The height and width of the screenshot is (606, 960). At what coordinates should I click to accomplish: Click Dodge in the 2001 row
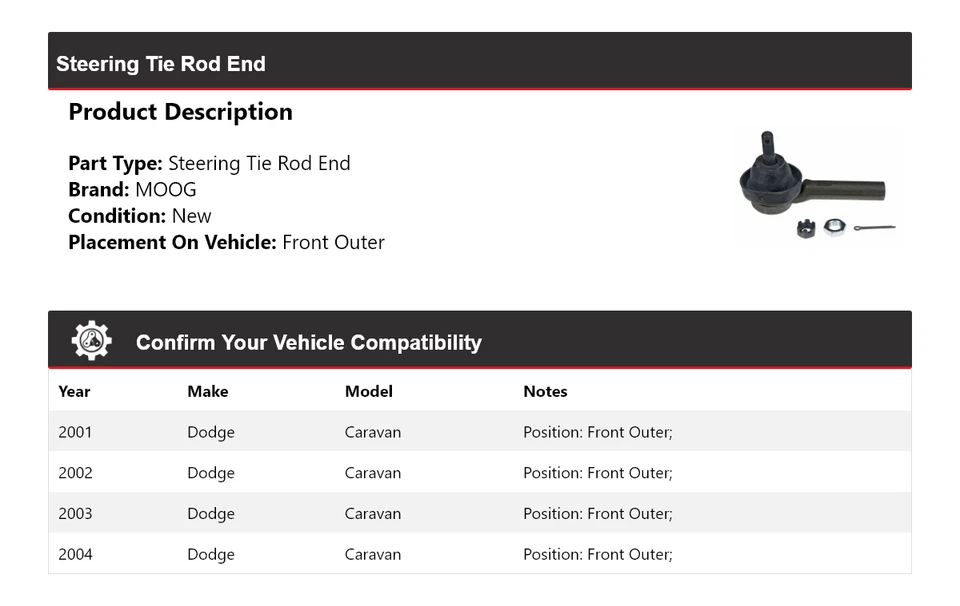click(x=211, y=432)
